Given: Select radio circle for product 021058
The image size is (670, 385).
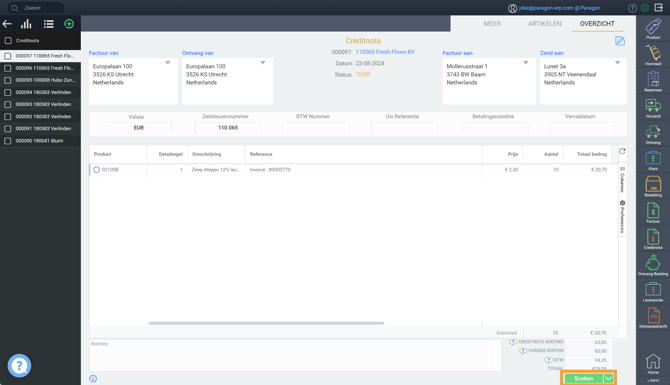Looking at the screenshot, I should point(97,170).
